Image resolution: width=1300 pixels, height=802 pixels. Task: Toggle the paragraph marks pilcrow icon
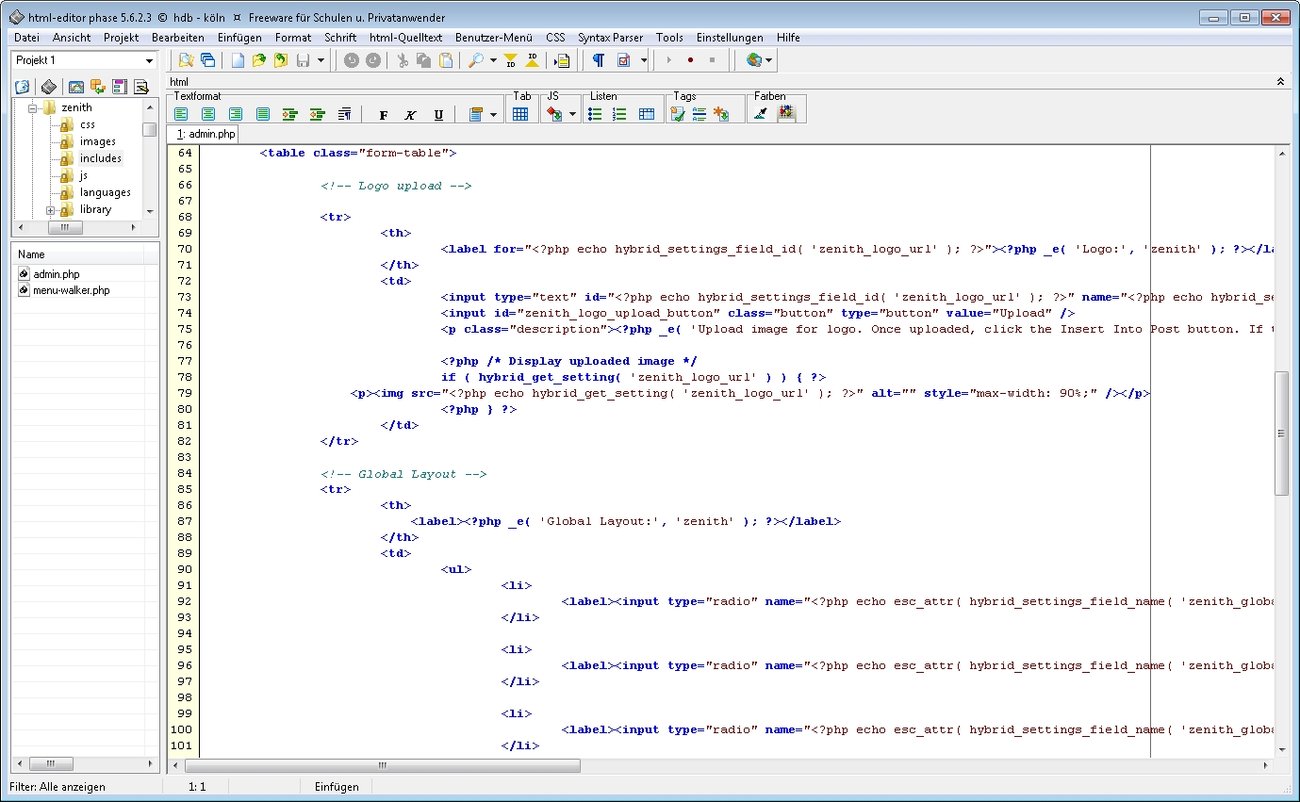click(x=598, y=61)
